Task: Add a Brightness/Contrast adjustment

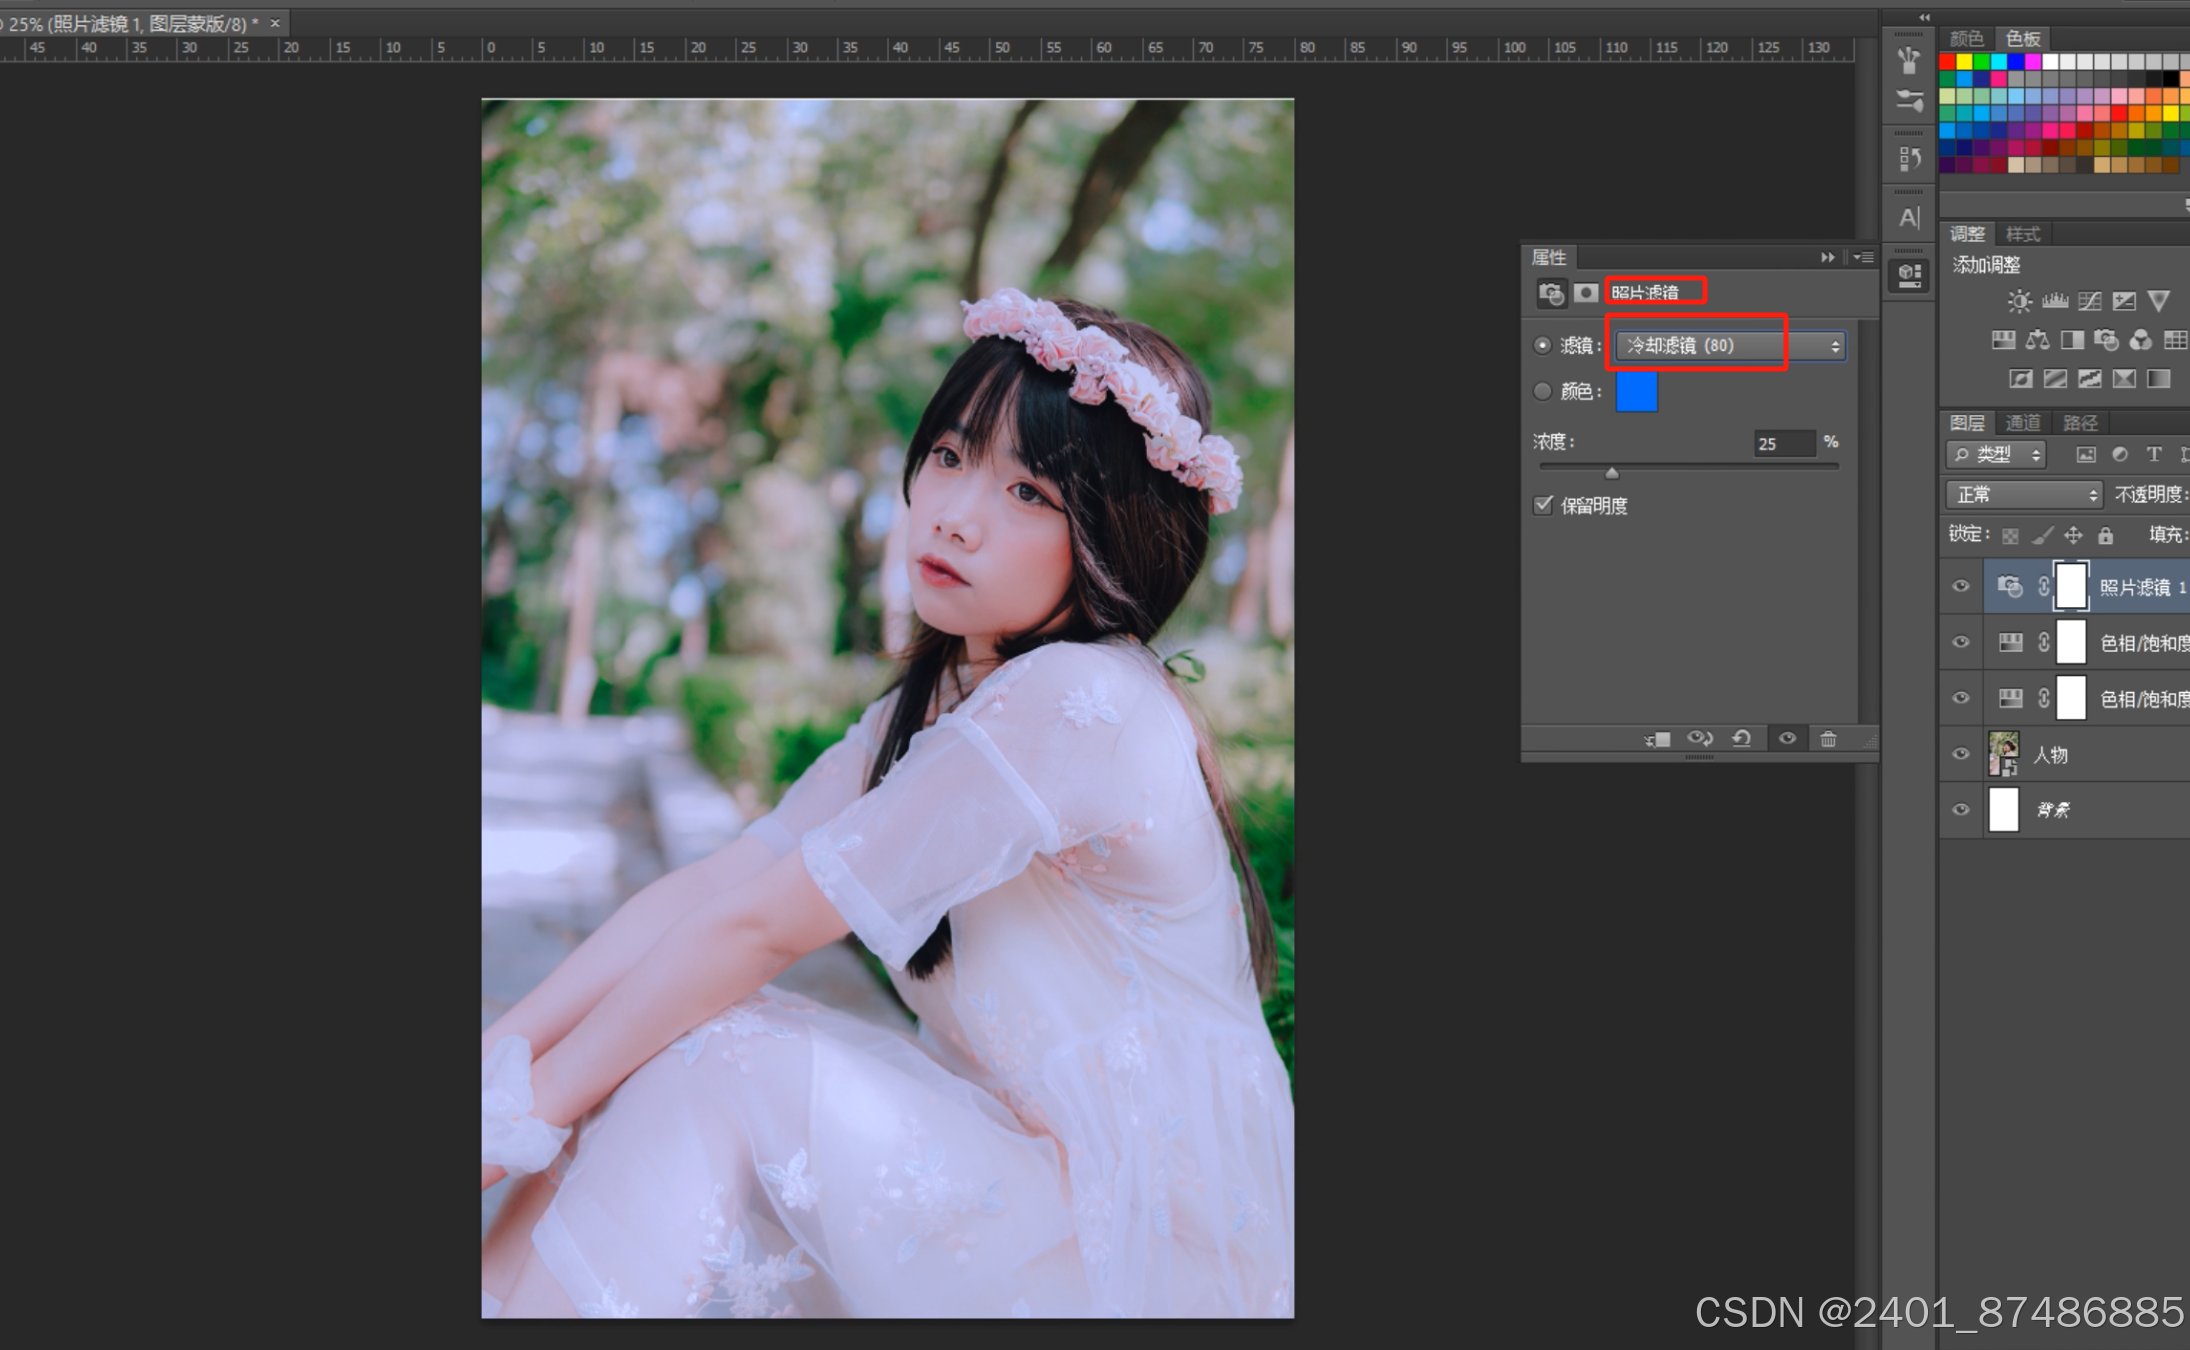Action: 2019,301
